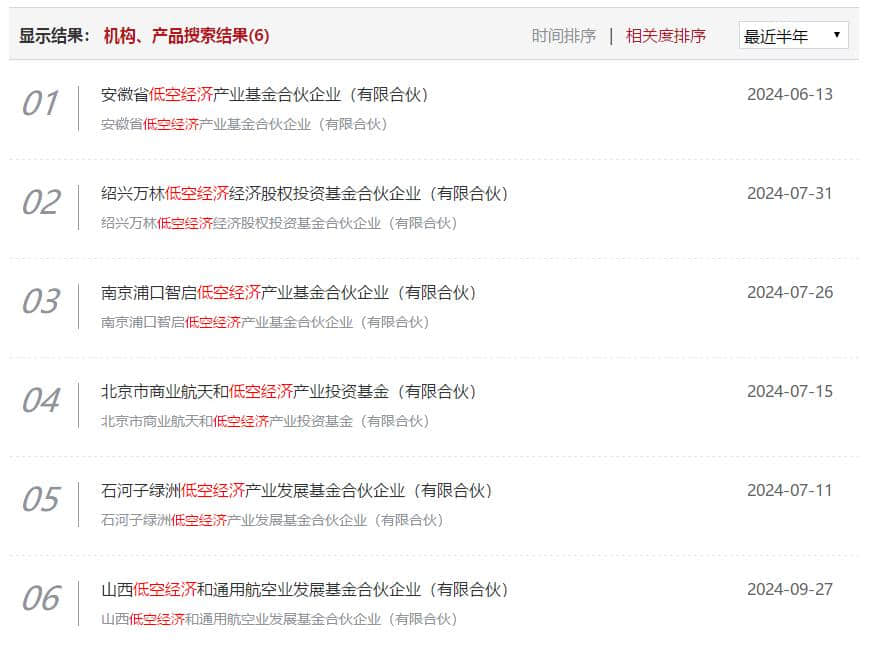Click the date 2024-07-26
Viewport: 874px width, 652px height.
pyautogui.click(x=790, y=293)
